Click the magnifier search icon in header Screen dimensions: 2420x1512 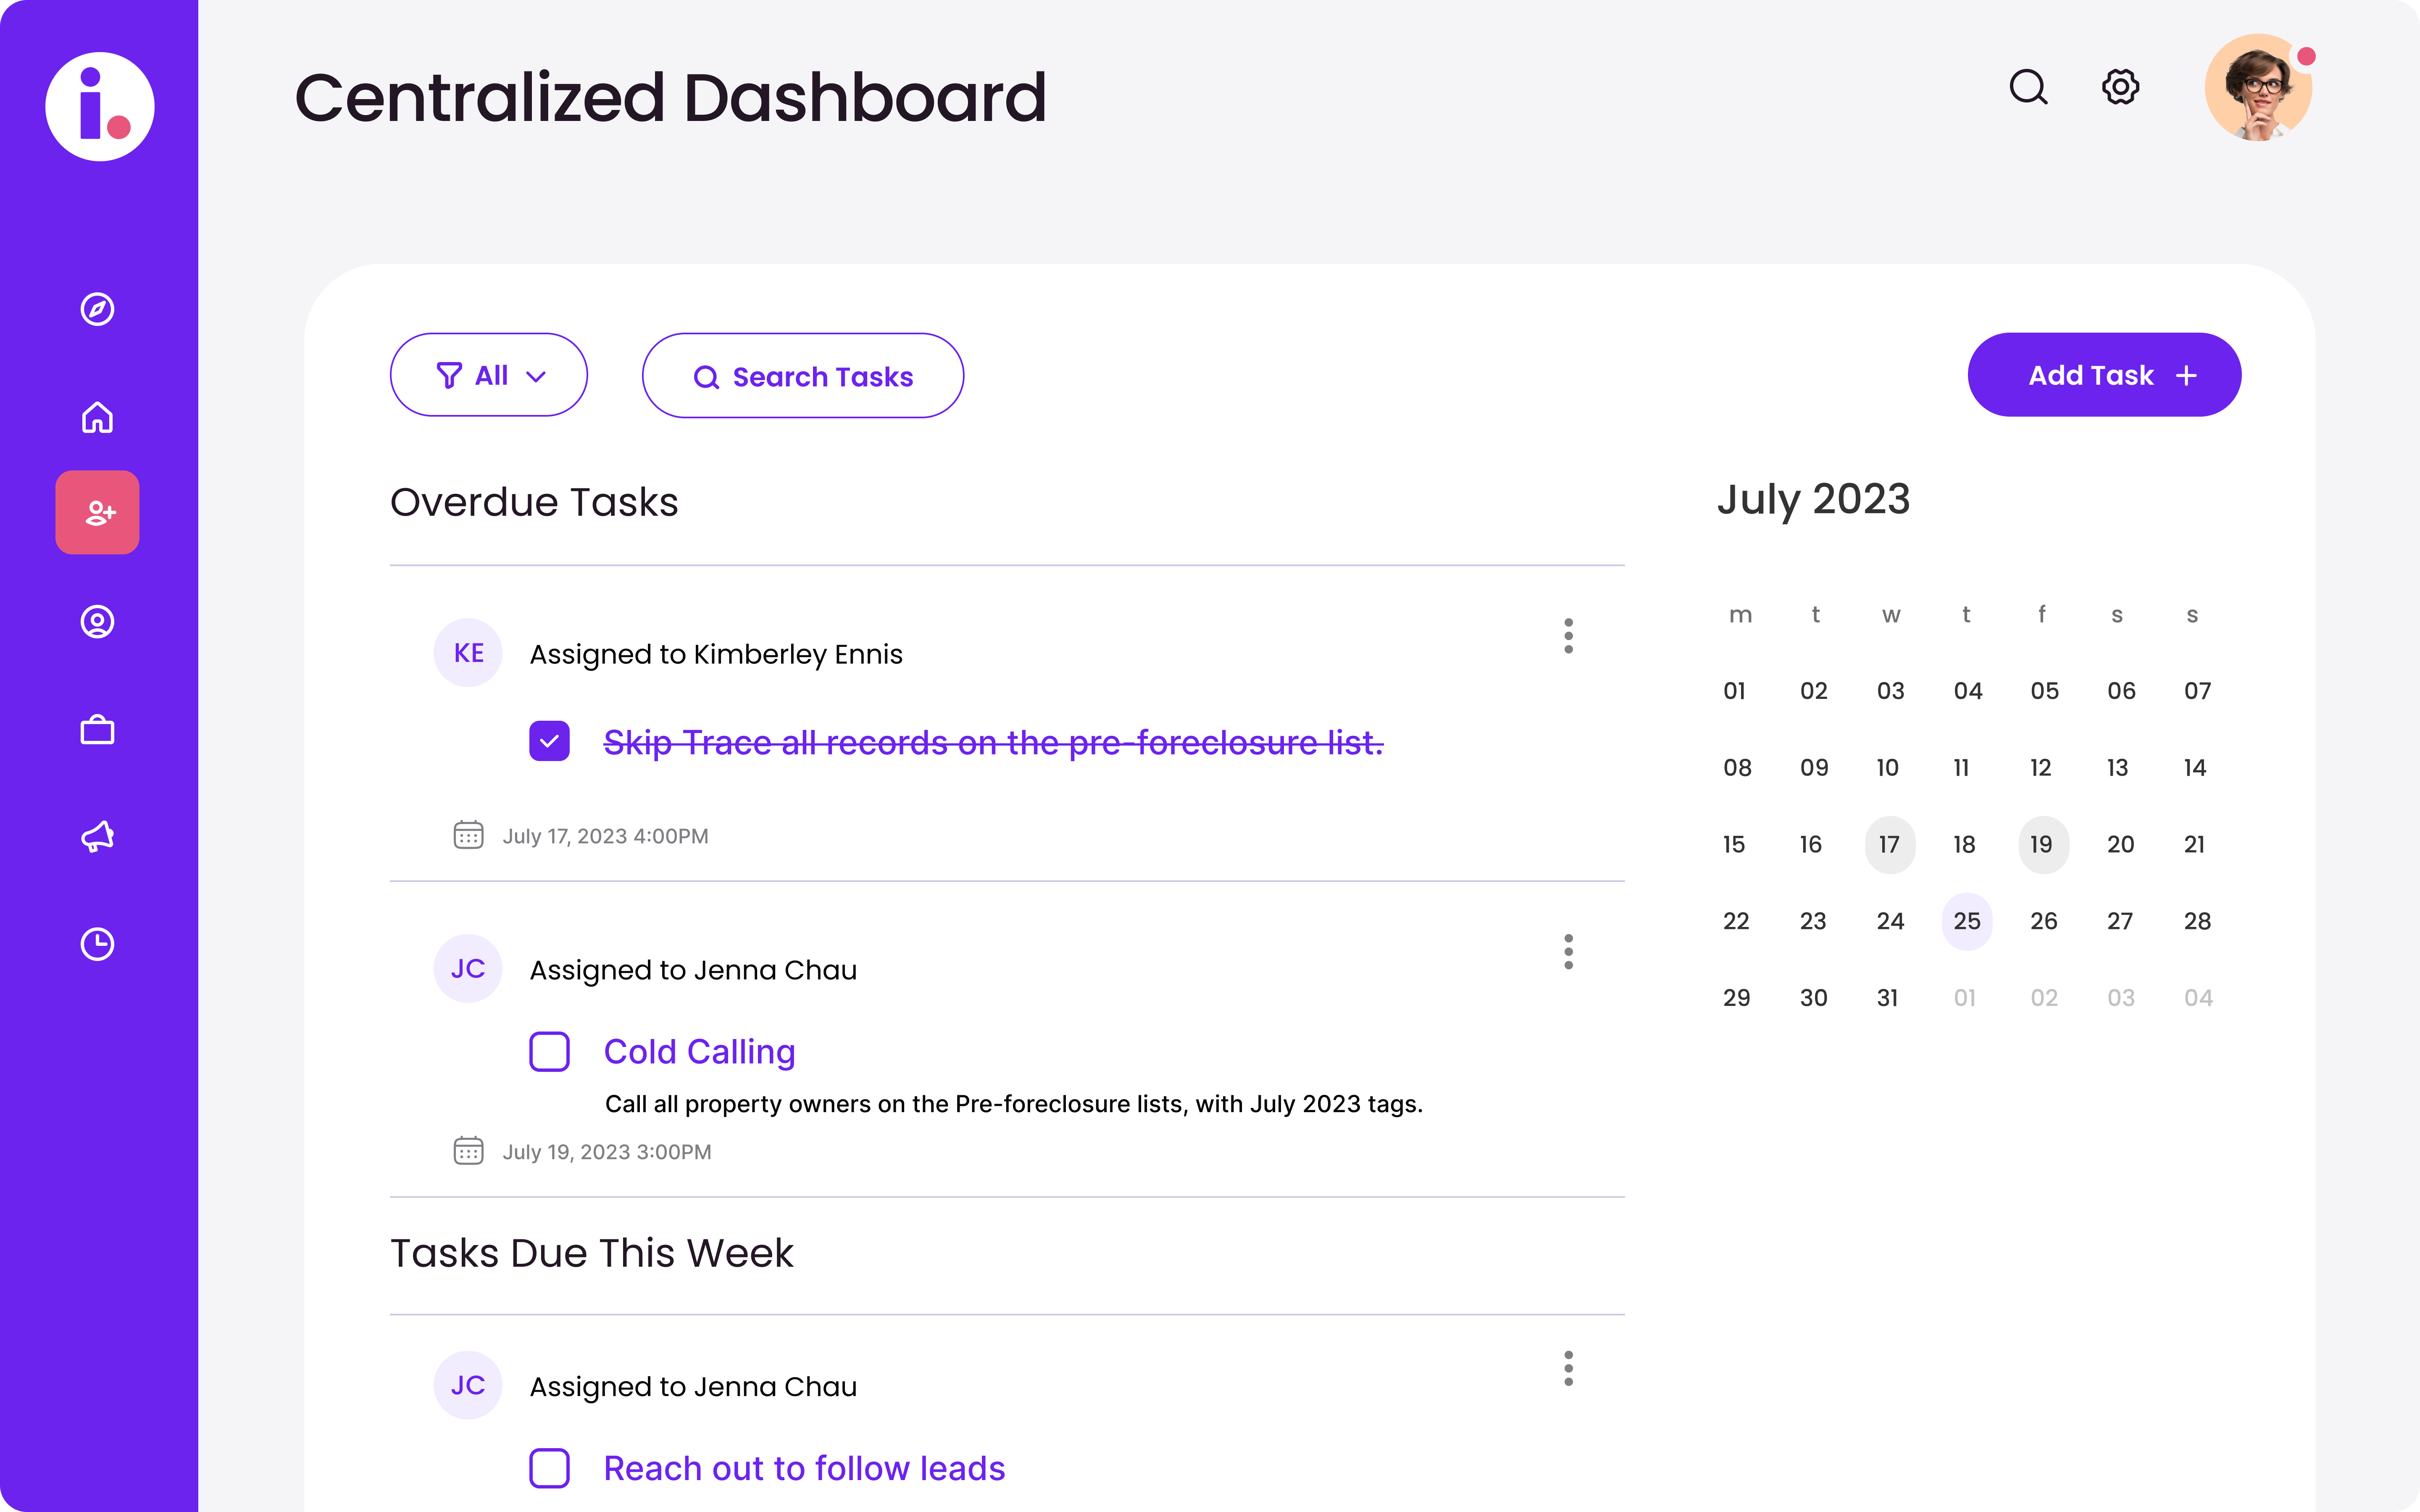(2028, 87)
